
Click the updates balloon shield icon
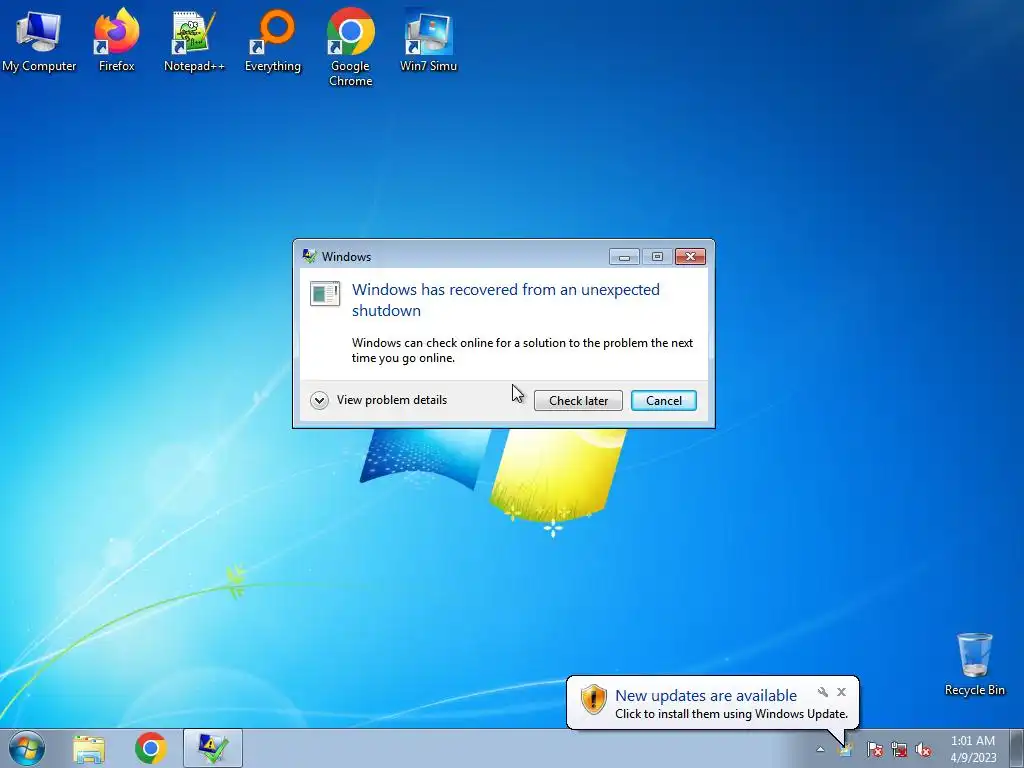[x=594, y=699]
